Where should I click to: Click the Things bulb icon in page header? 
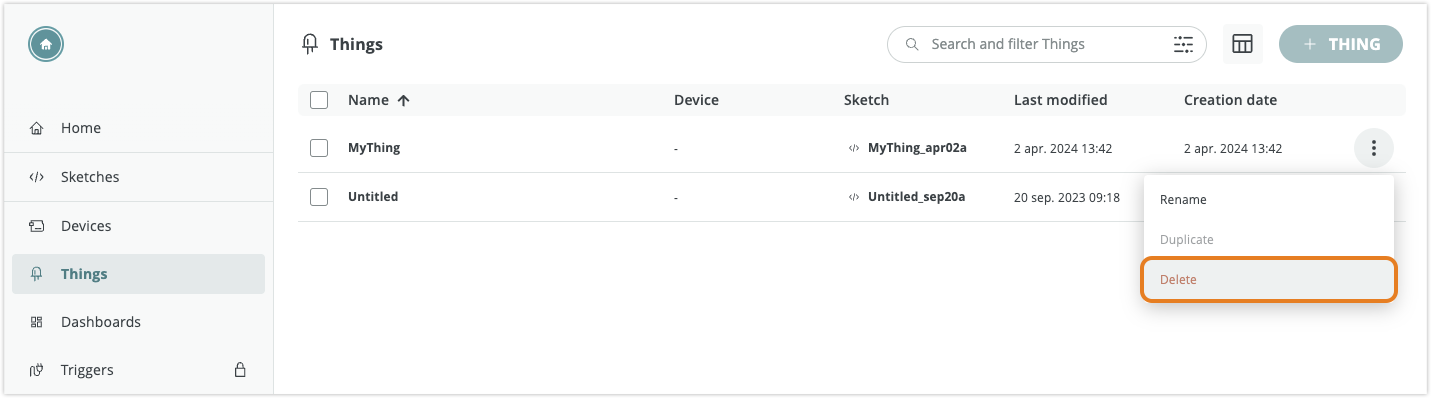(x=310, y=44)
